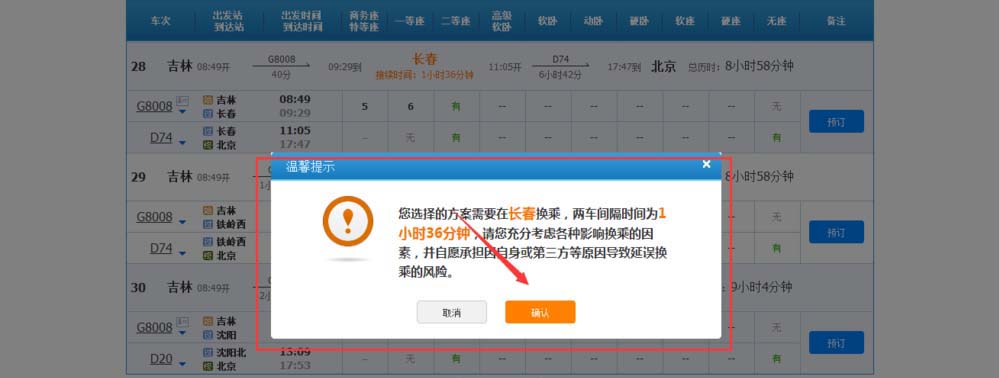Click the 商务座 特等座 column header
This screenshot has width=1000, height=378.
(x=364, y=21)
